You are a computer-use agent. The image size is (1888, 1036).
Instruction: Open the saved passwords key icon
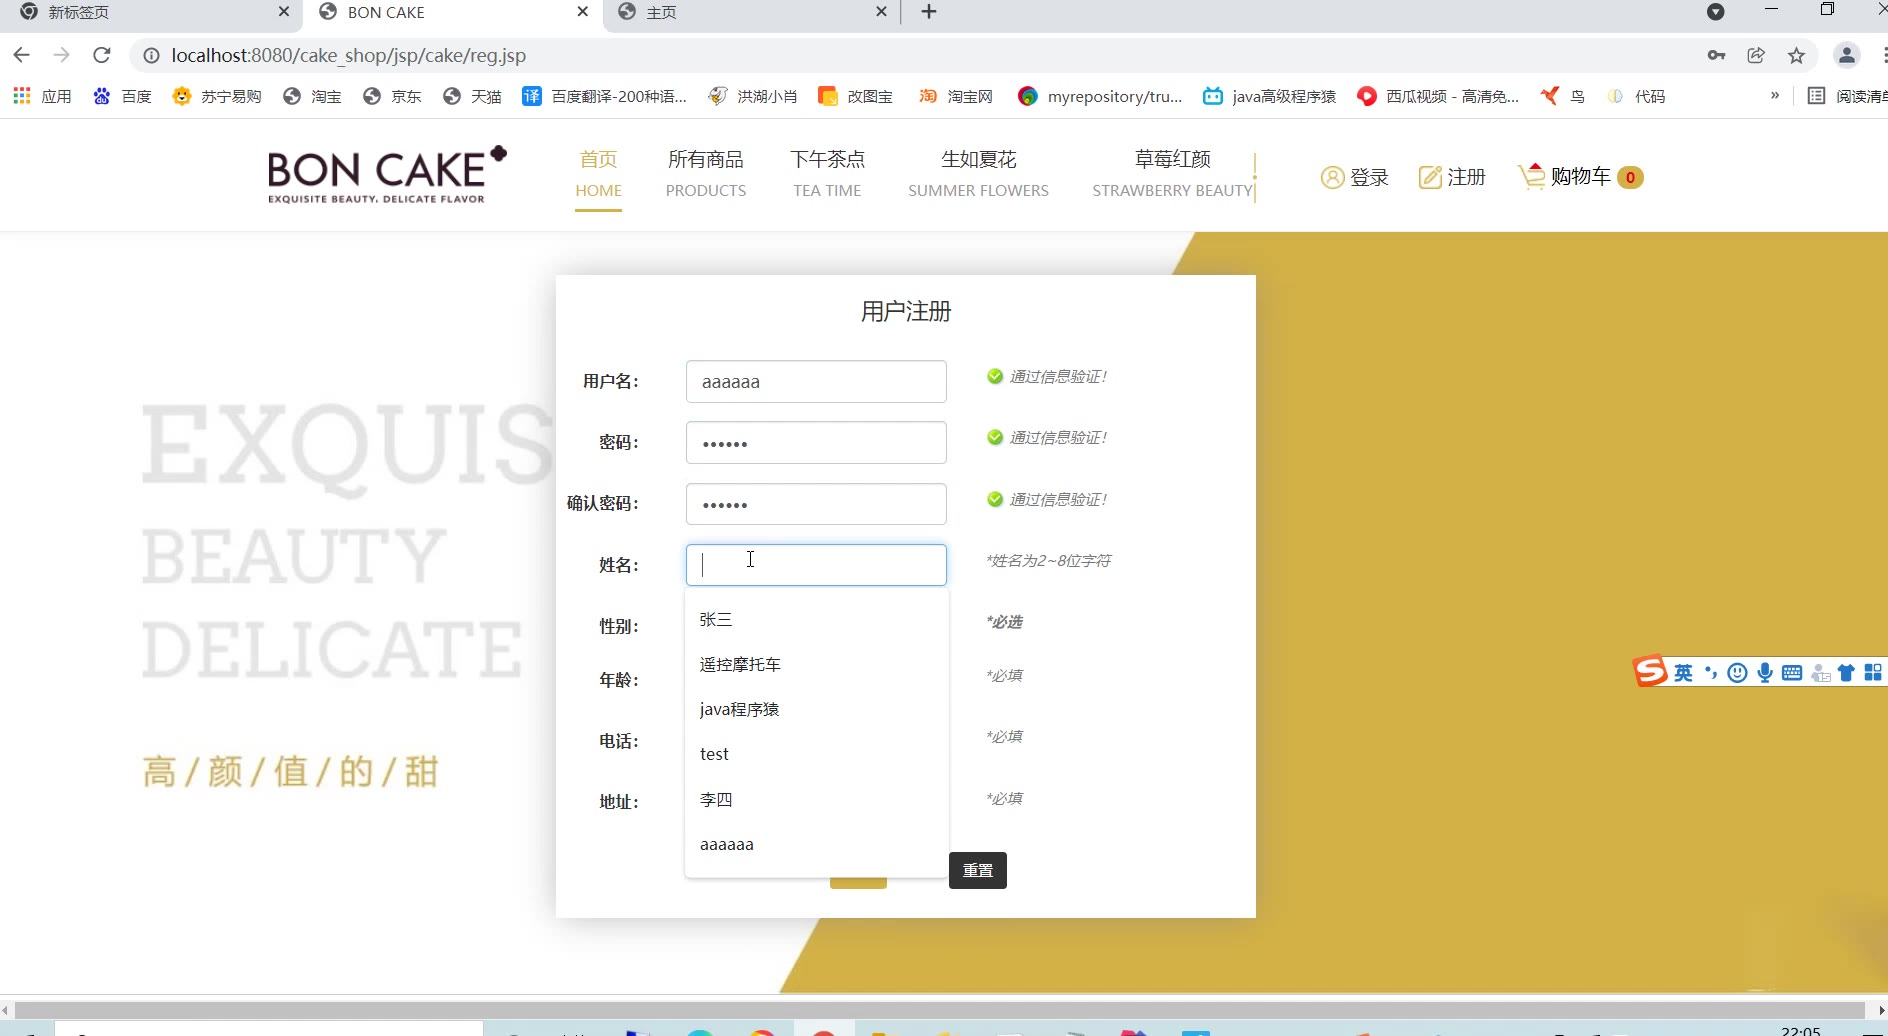click(x=1716, y=56)
